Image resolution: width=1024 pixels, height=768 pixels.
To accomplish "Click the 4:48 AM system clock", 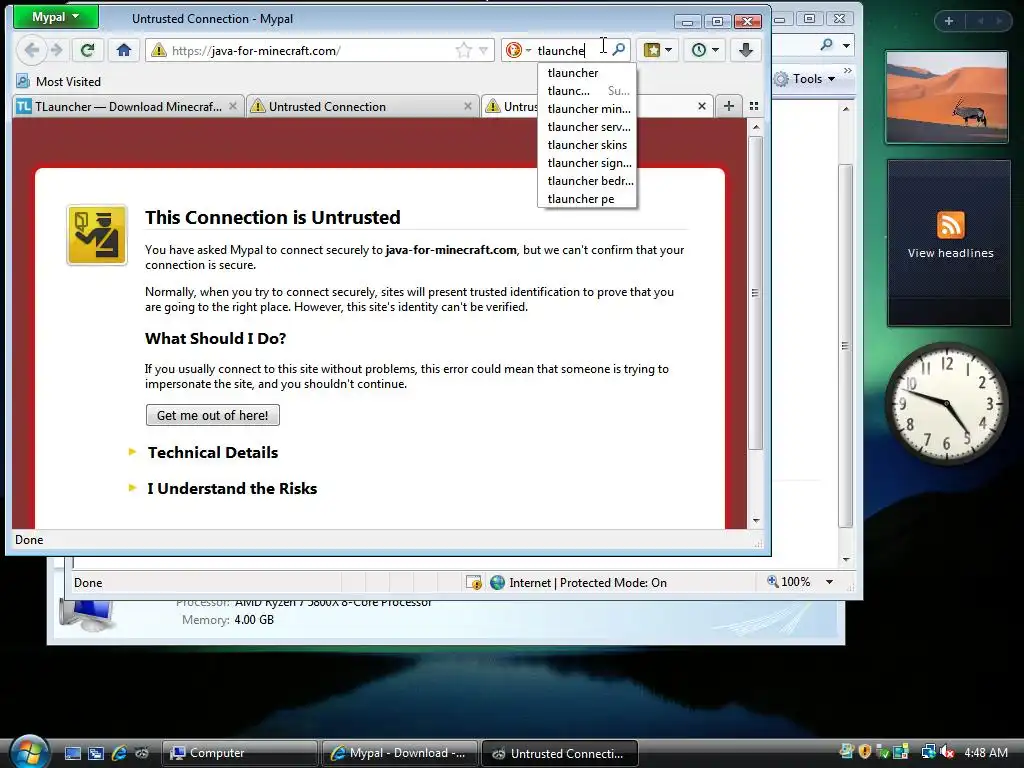I will click(x=985, y=753).
